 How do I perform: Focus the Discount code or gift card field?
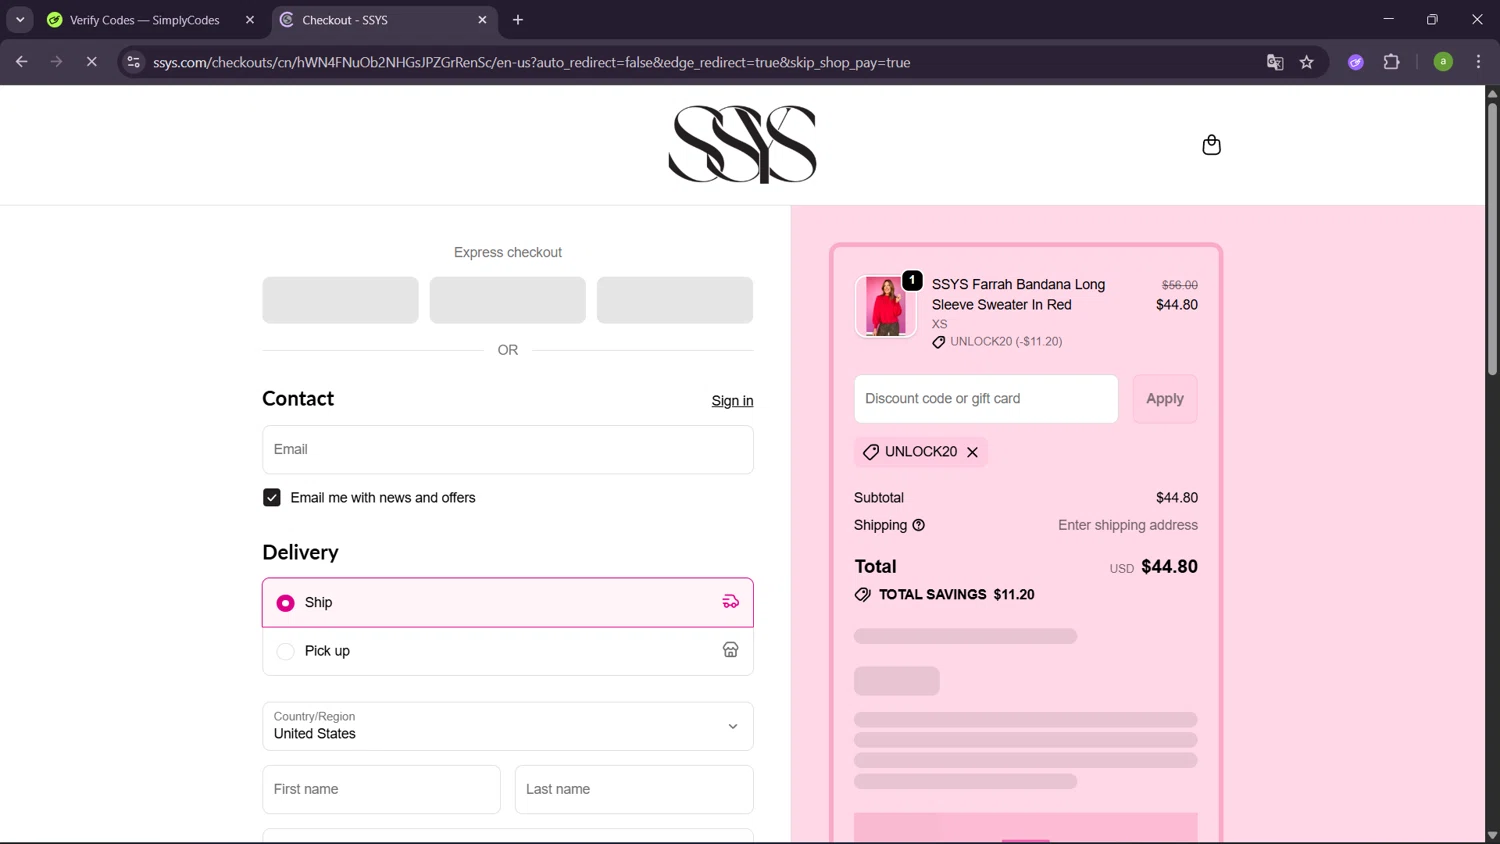click(x=986, y=399)
